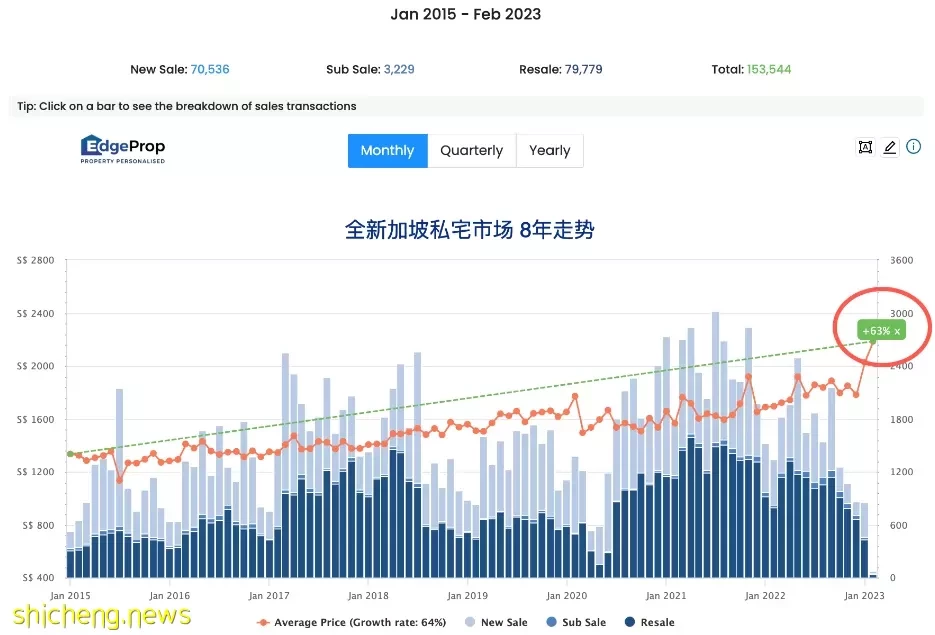The image size is (935, 635).
Task: Click the Jan 2022 axis label
Action: [x=765, y=596]
